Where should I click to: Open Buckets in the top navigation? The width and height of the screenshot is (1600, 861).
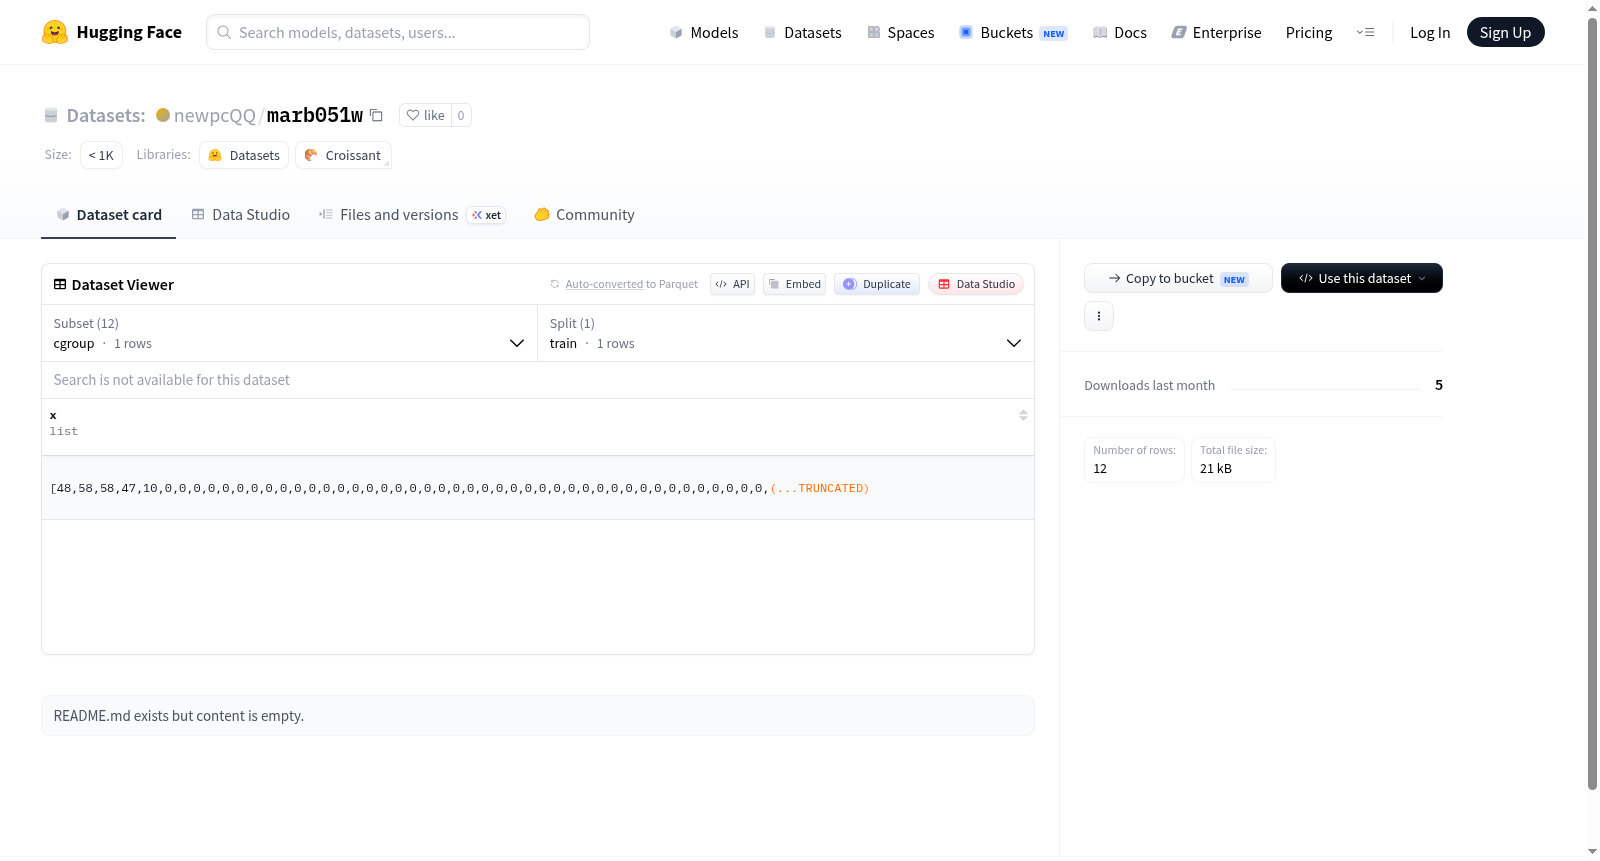point(1013,32)
